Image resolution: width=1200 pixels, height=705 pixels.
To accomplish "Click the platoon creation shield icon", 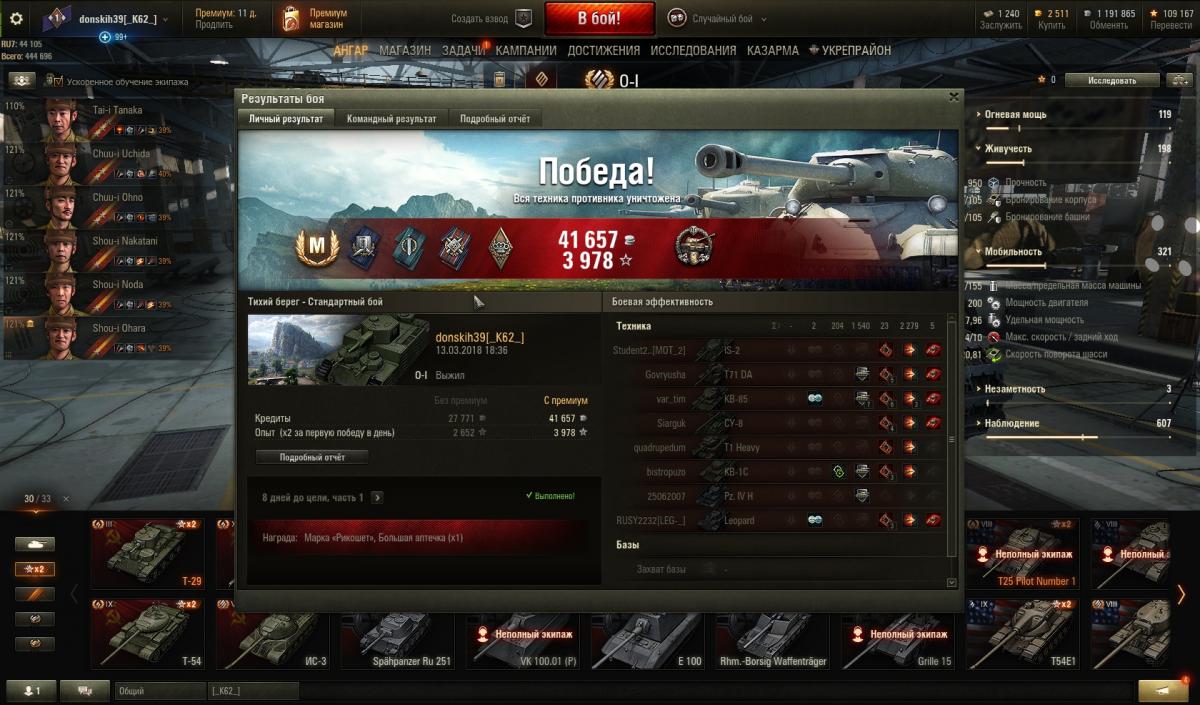I will (523, 18).
